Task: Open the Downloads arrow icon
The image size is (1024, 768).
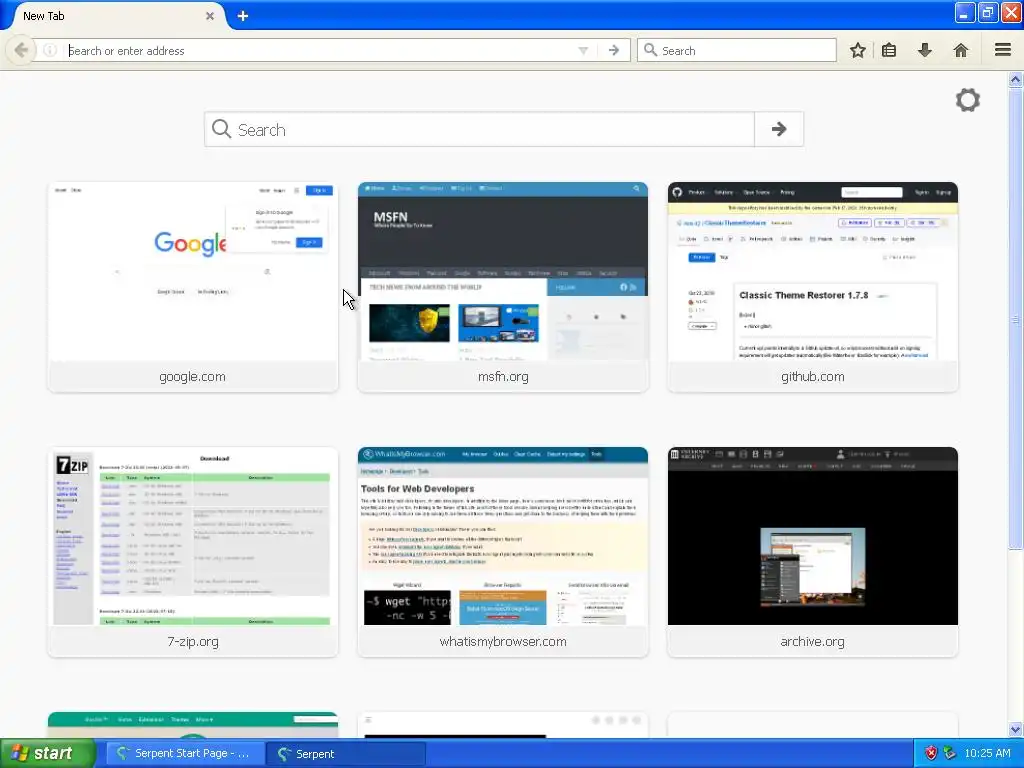Action: [925, 50]
